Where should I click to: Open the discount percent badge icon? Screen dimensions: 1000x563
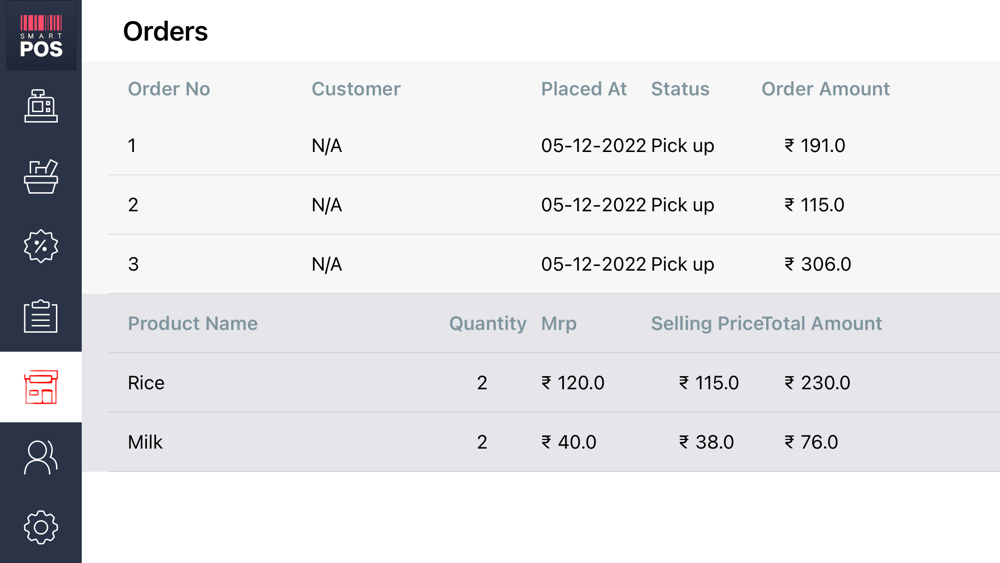[x=41, y=246]
